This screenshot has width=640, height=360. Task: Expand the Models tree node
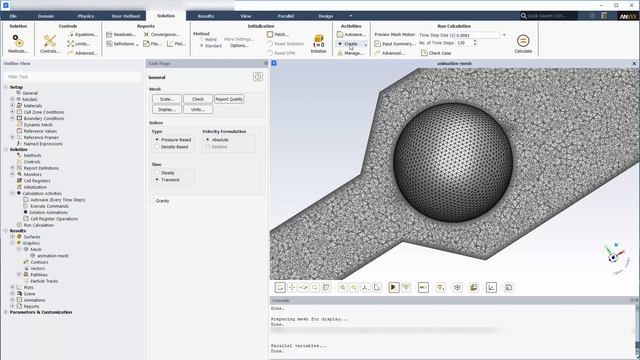12,99
